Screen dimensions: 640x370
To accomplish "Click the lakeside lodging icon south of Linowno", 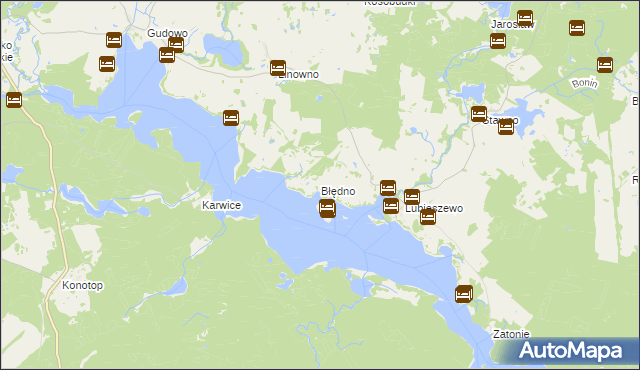I will point(231,118).
